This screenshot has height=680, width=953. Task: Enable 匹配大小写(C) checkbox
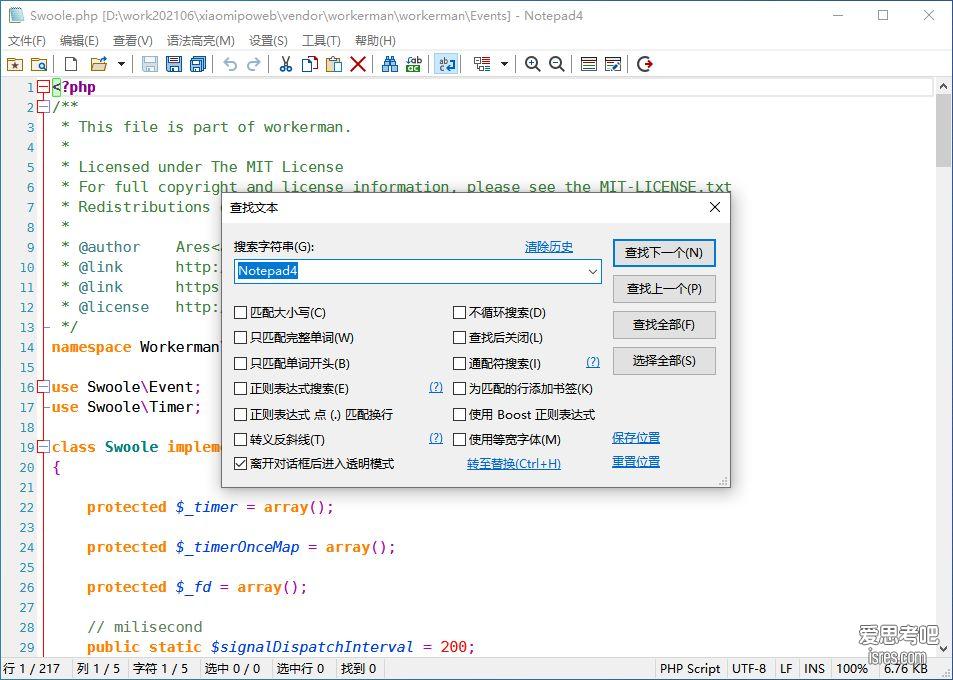click(x=241, y=312)
